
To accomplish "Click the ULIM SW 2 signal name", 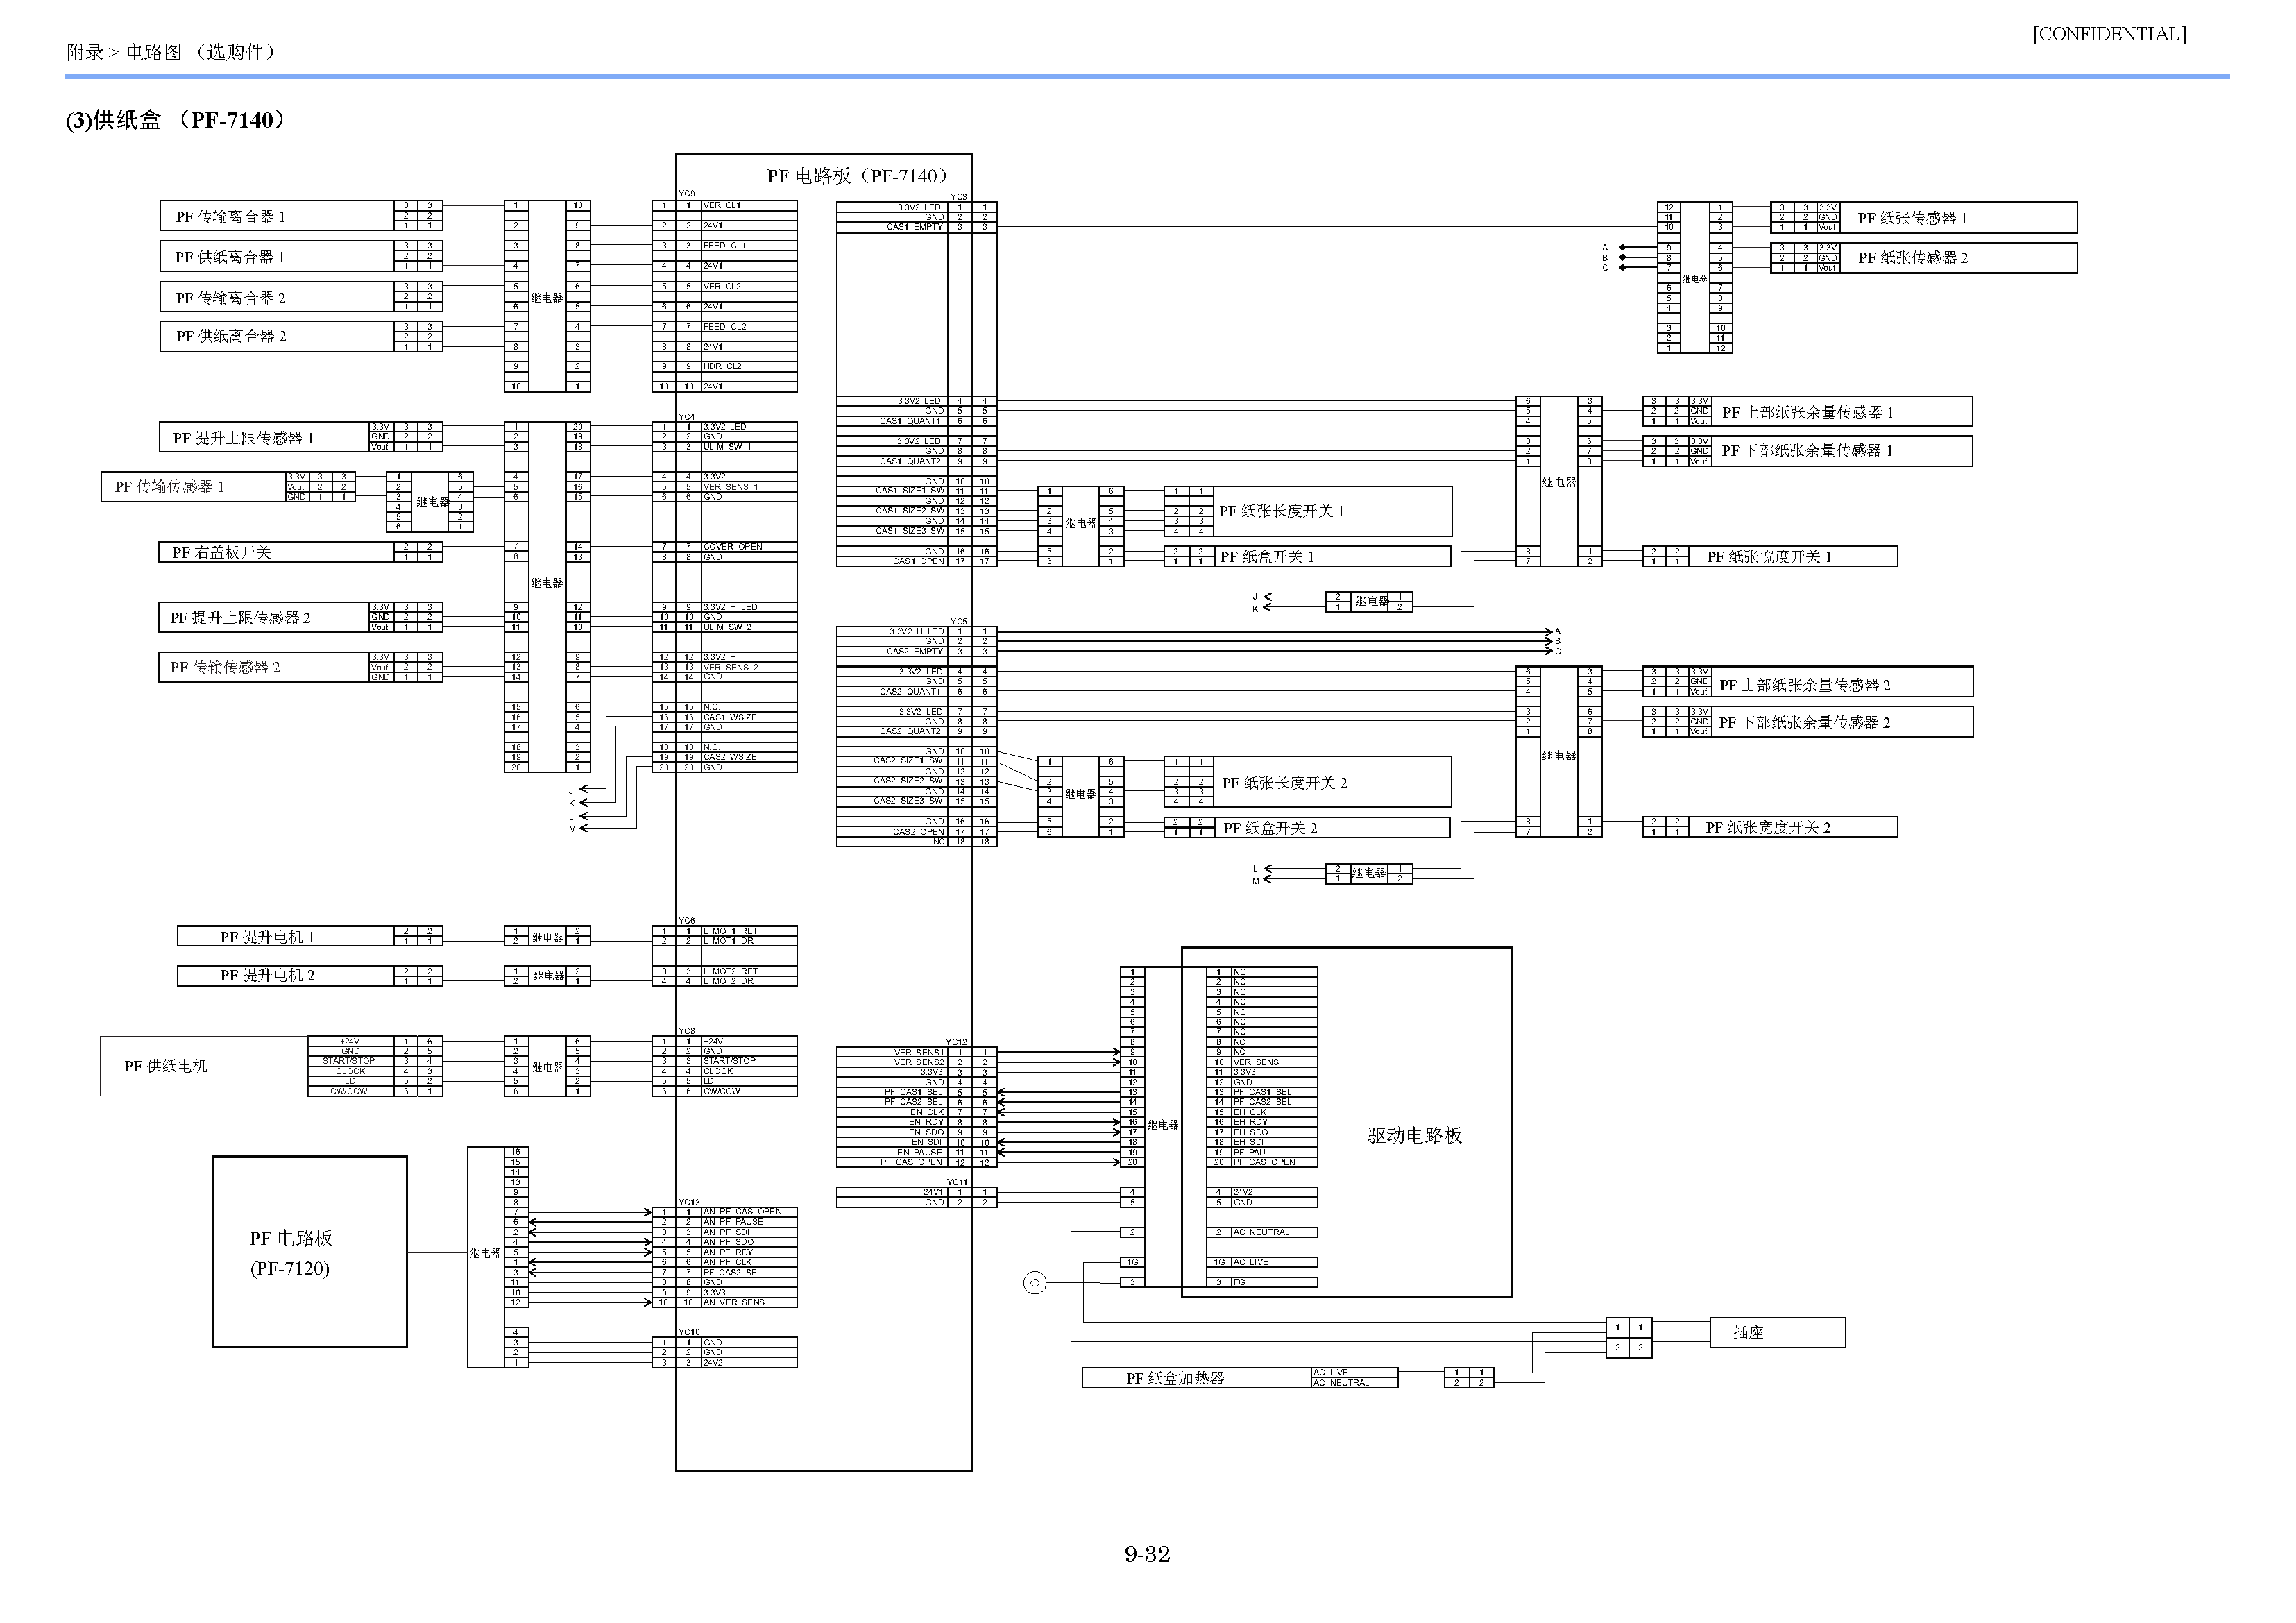I will click(727, 627).
